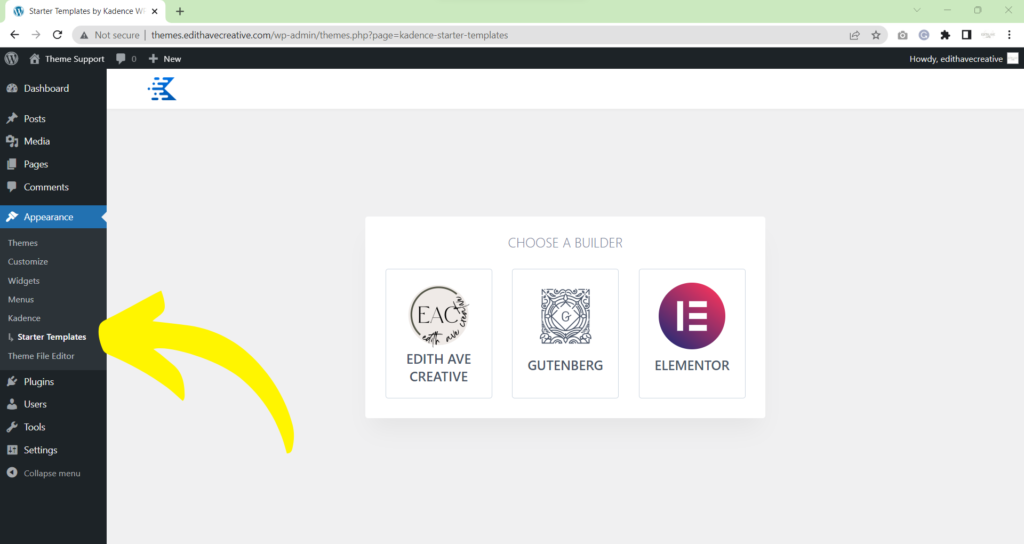Select the Edith Ave Creative builder
This screenshot has height=544, width=1024.
(x=438, y=333)
